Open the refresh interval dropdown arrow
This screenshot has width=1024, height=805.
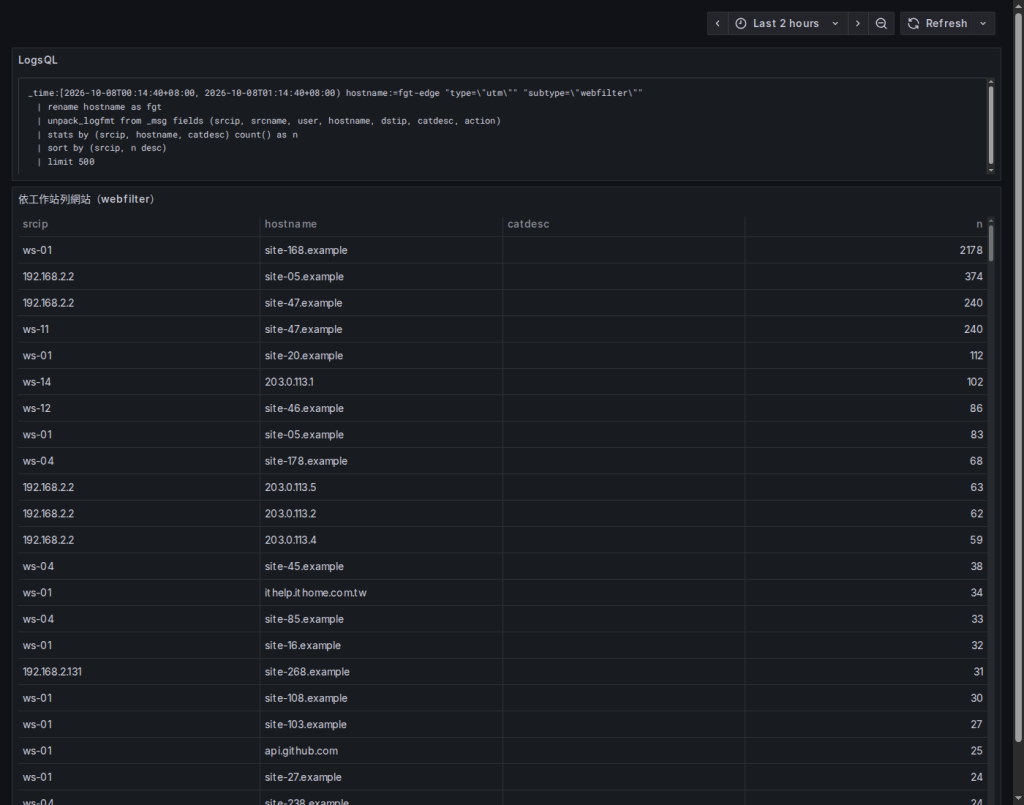pos(983,24)
